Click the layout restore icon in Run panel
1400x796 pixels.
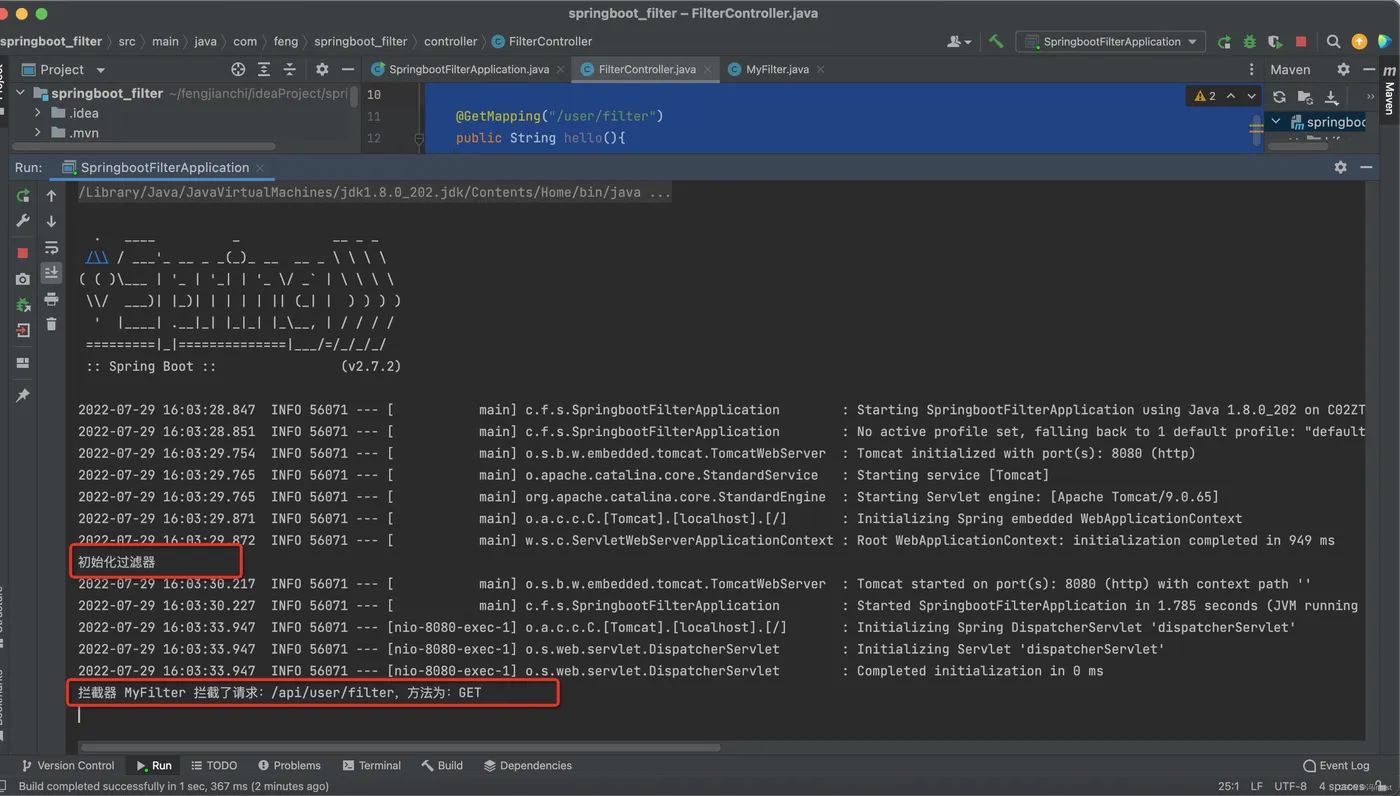23,363
